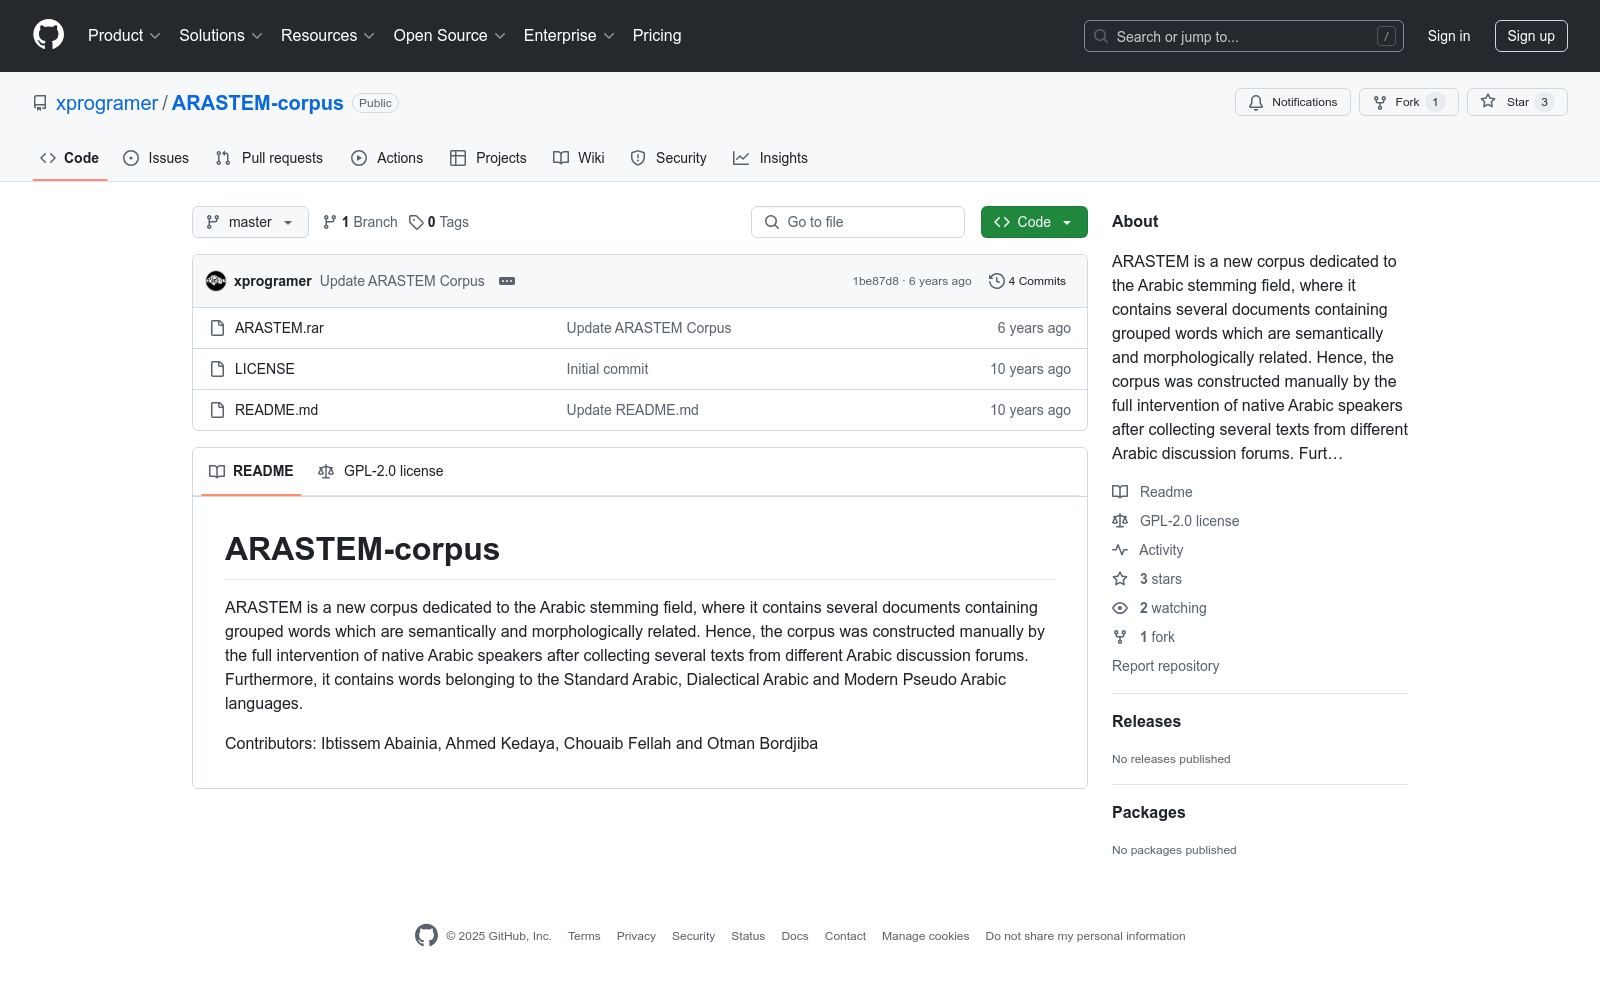
Task: View the 1 Branch link
Action: [x=360, y=222]
